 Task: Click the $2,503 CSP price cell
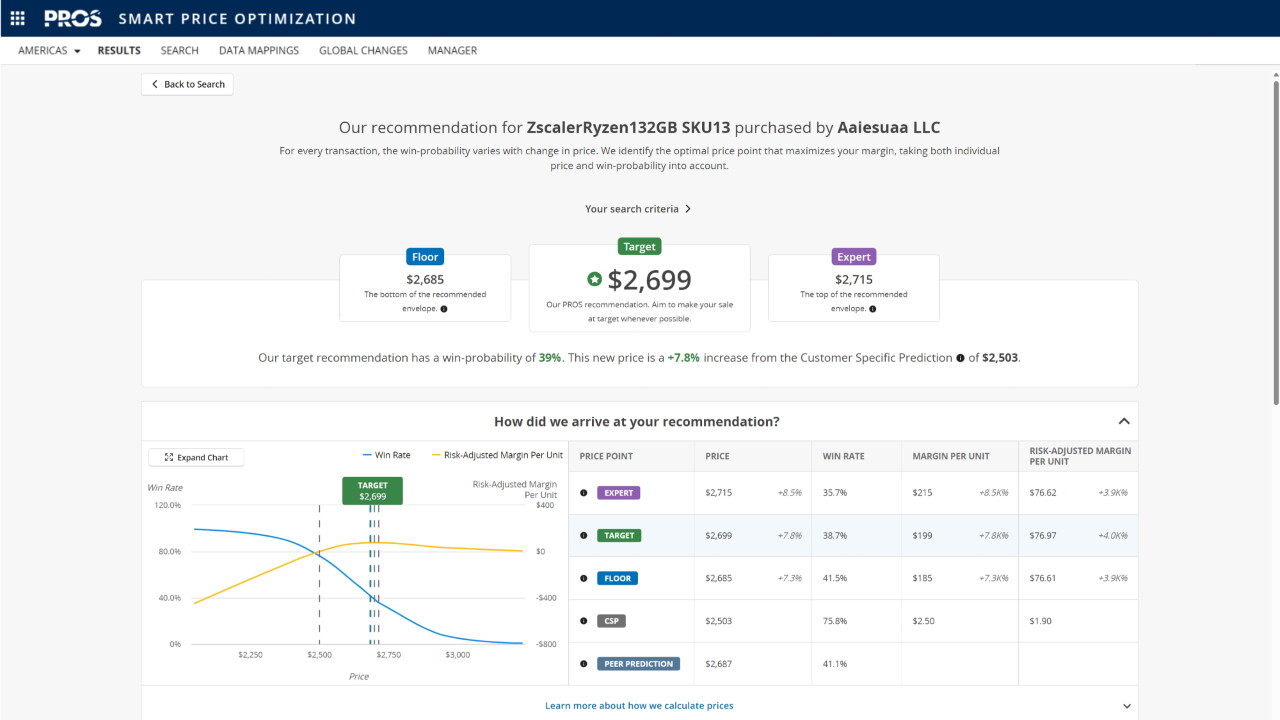click(719, 621)
